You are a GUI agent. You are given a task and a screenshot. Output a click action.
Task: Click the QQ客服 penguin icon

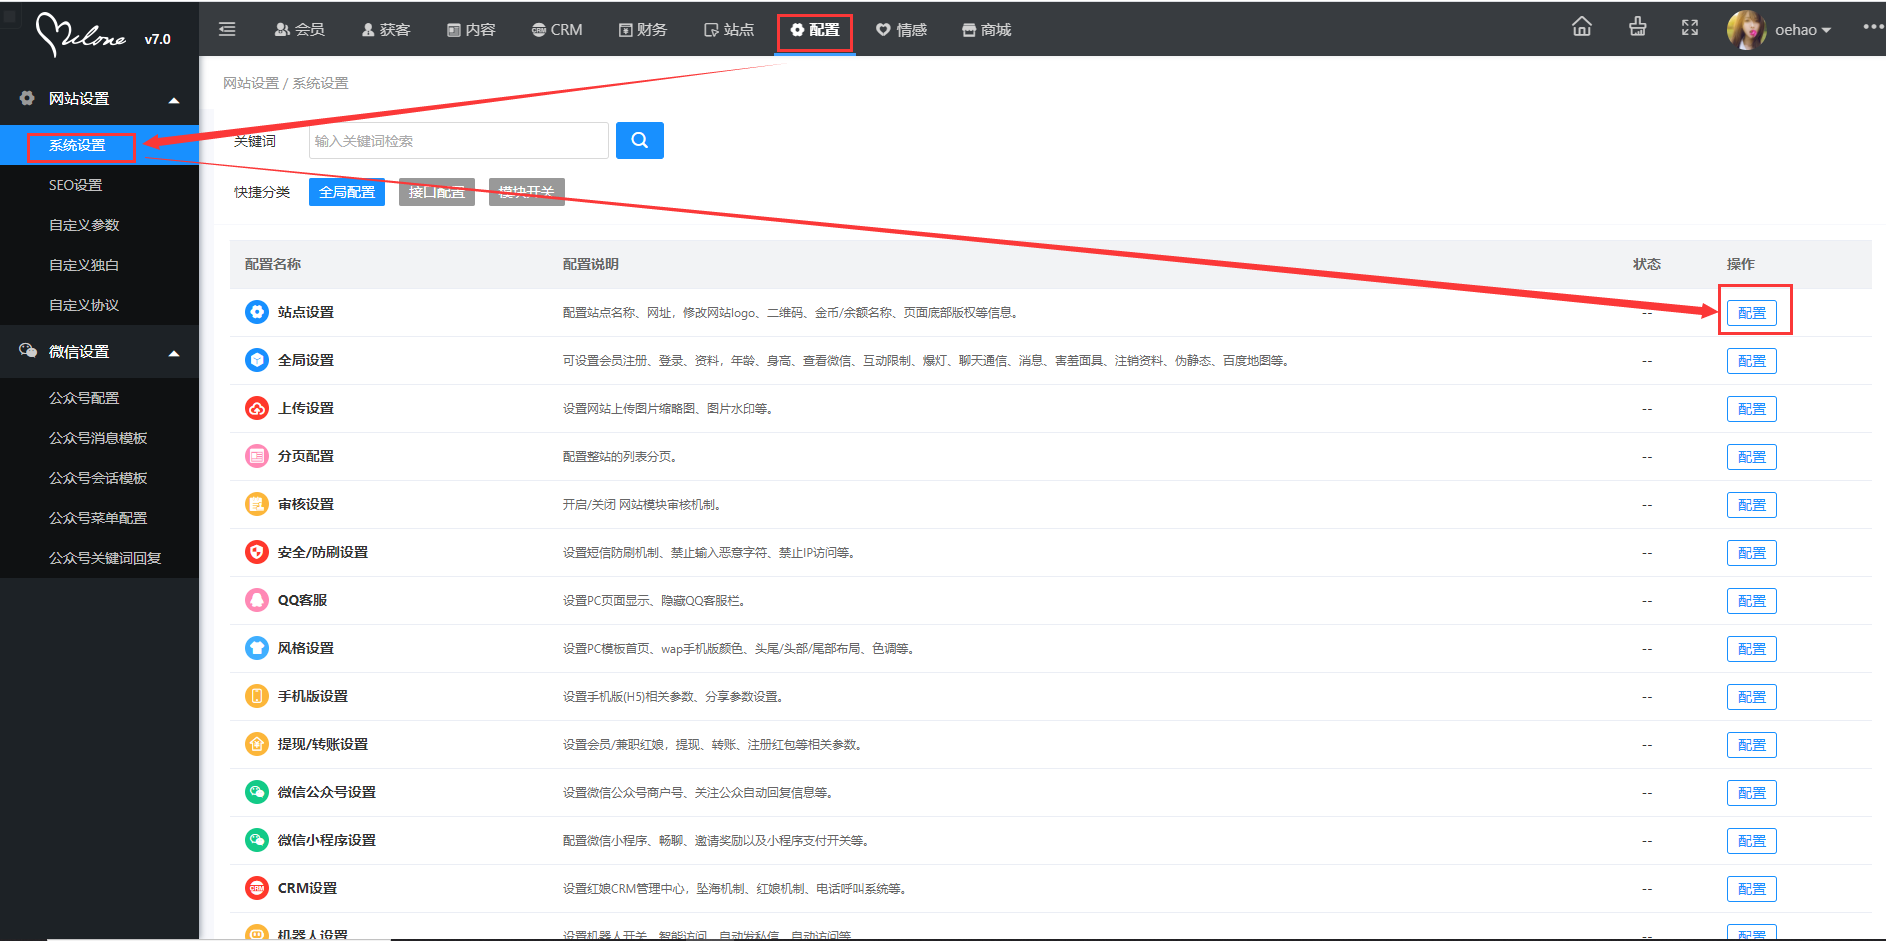(x=257, y=600)
